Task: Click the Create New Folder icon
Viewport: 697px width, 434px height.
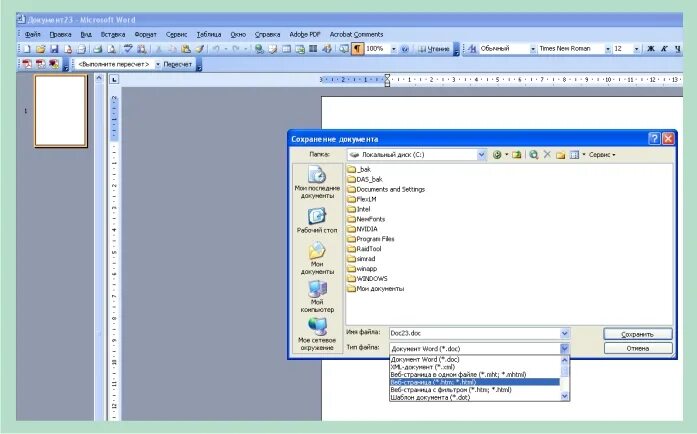Action: [x=561, y=155]
